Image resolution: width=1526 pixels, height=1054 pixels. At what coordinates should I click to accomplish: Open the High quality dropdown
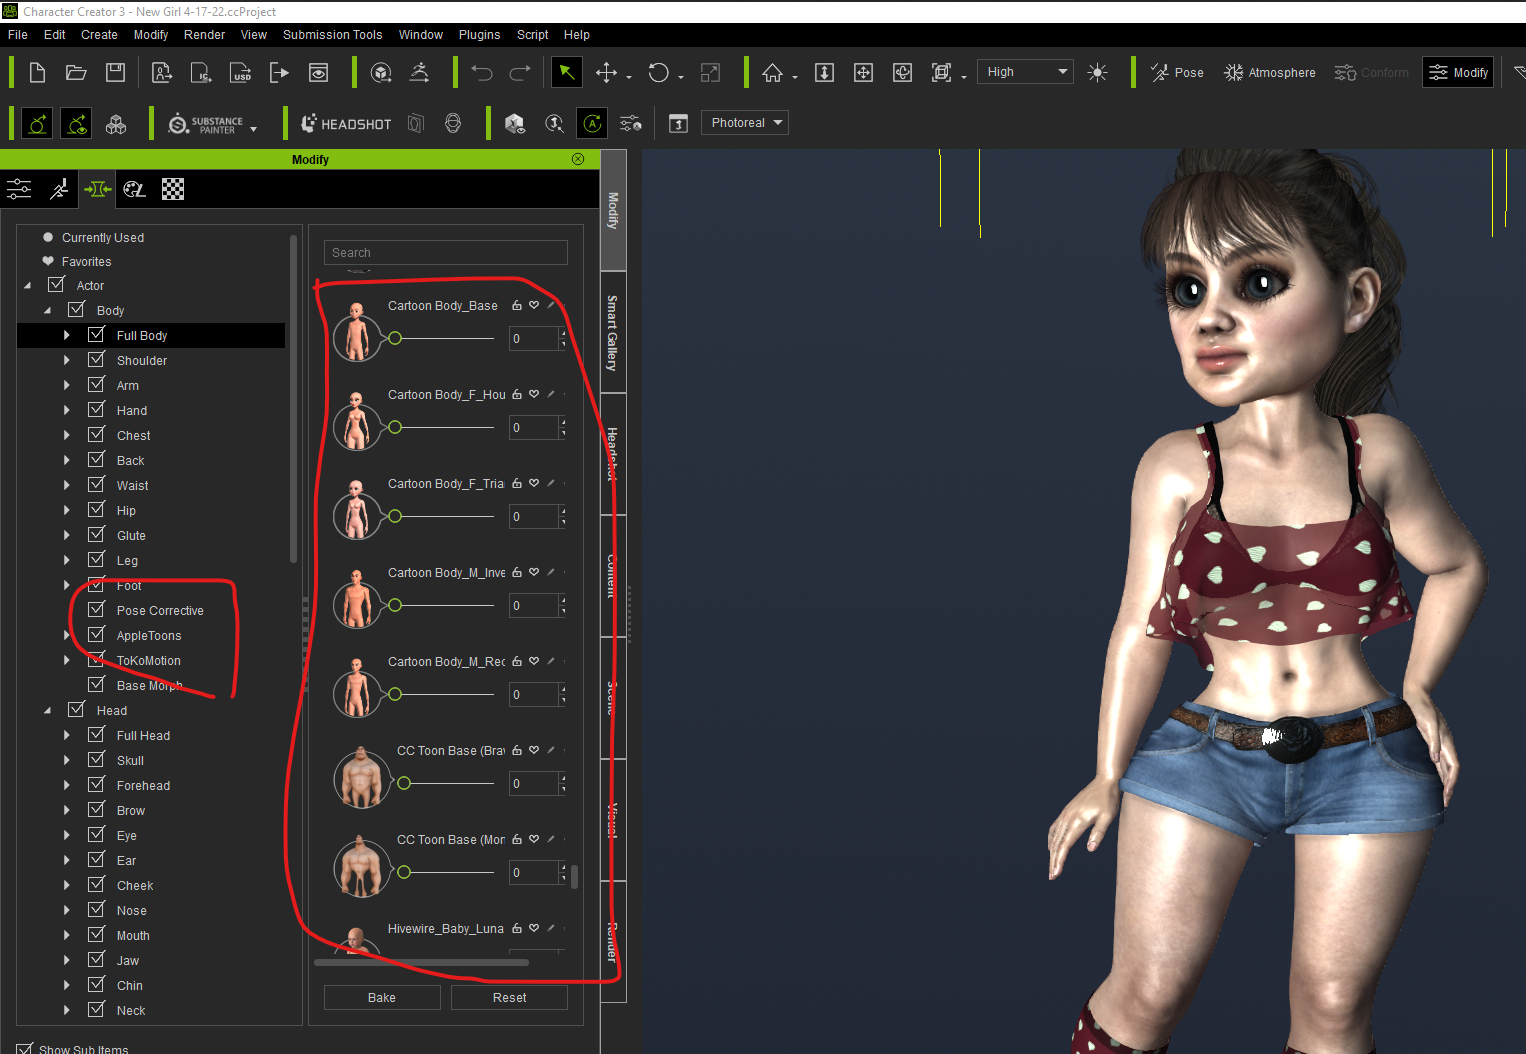tap(1025, 72)
